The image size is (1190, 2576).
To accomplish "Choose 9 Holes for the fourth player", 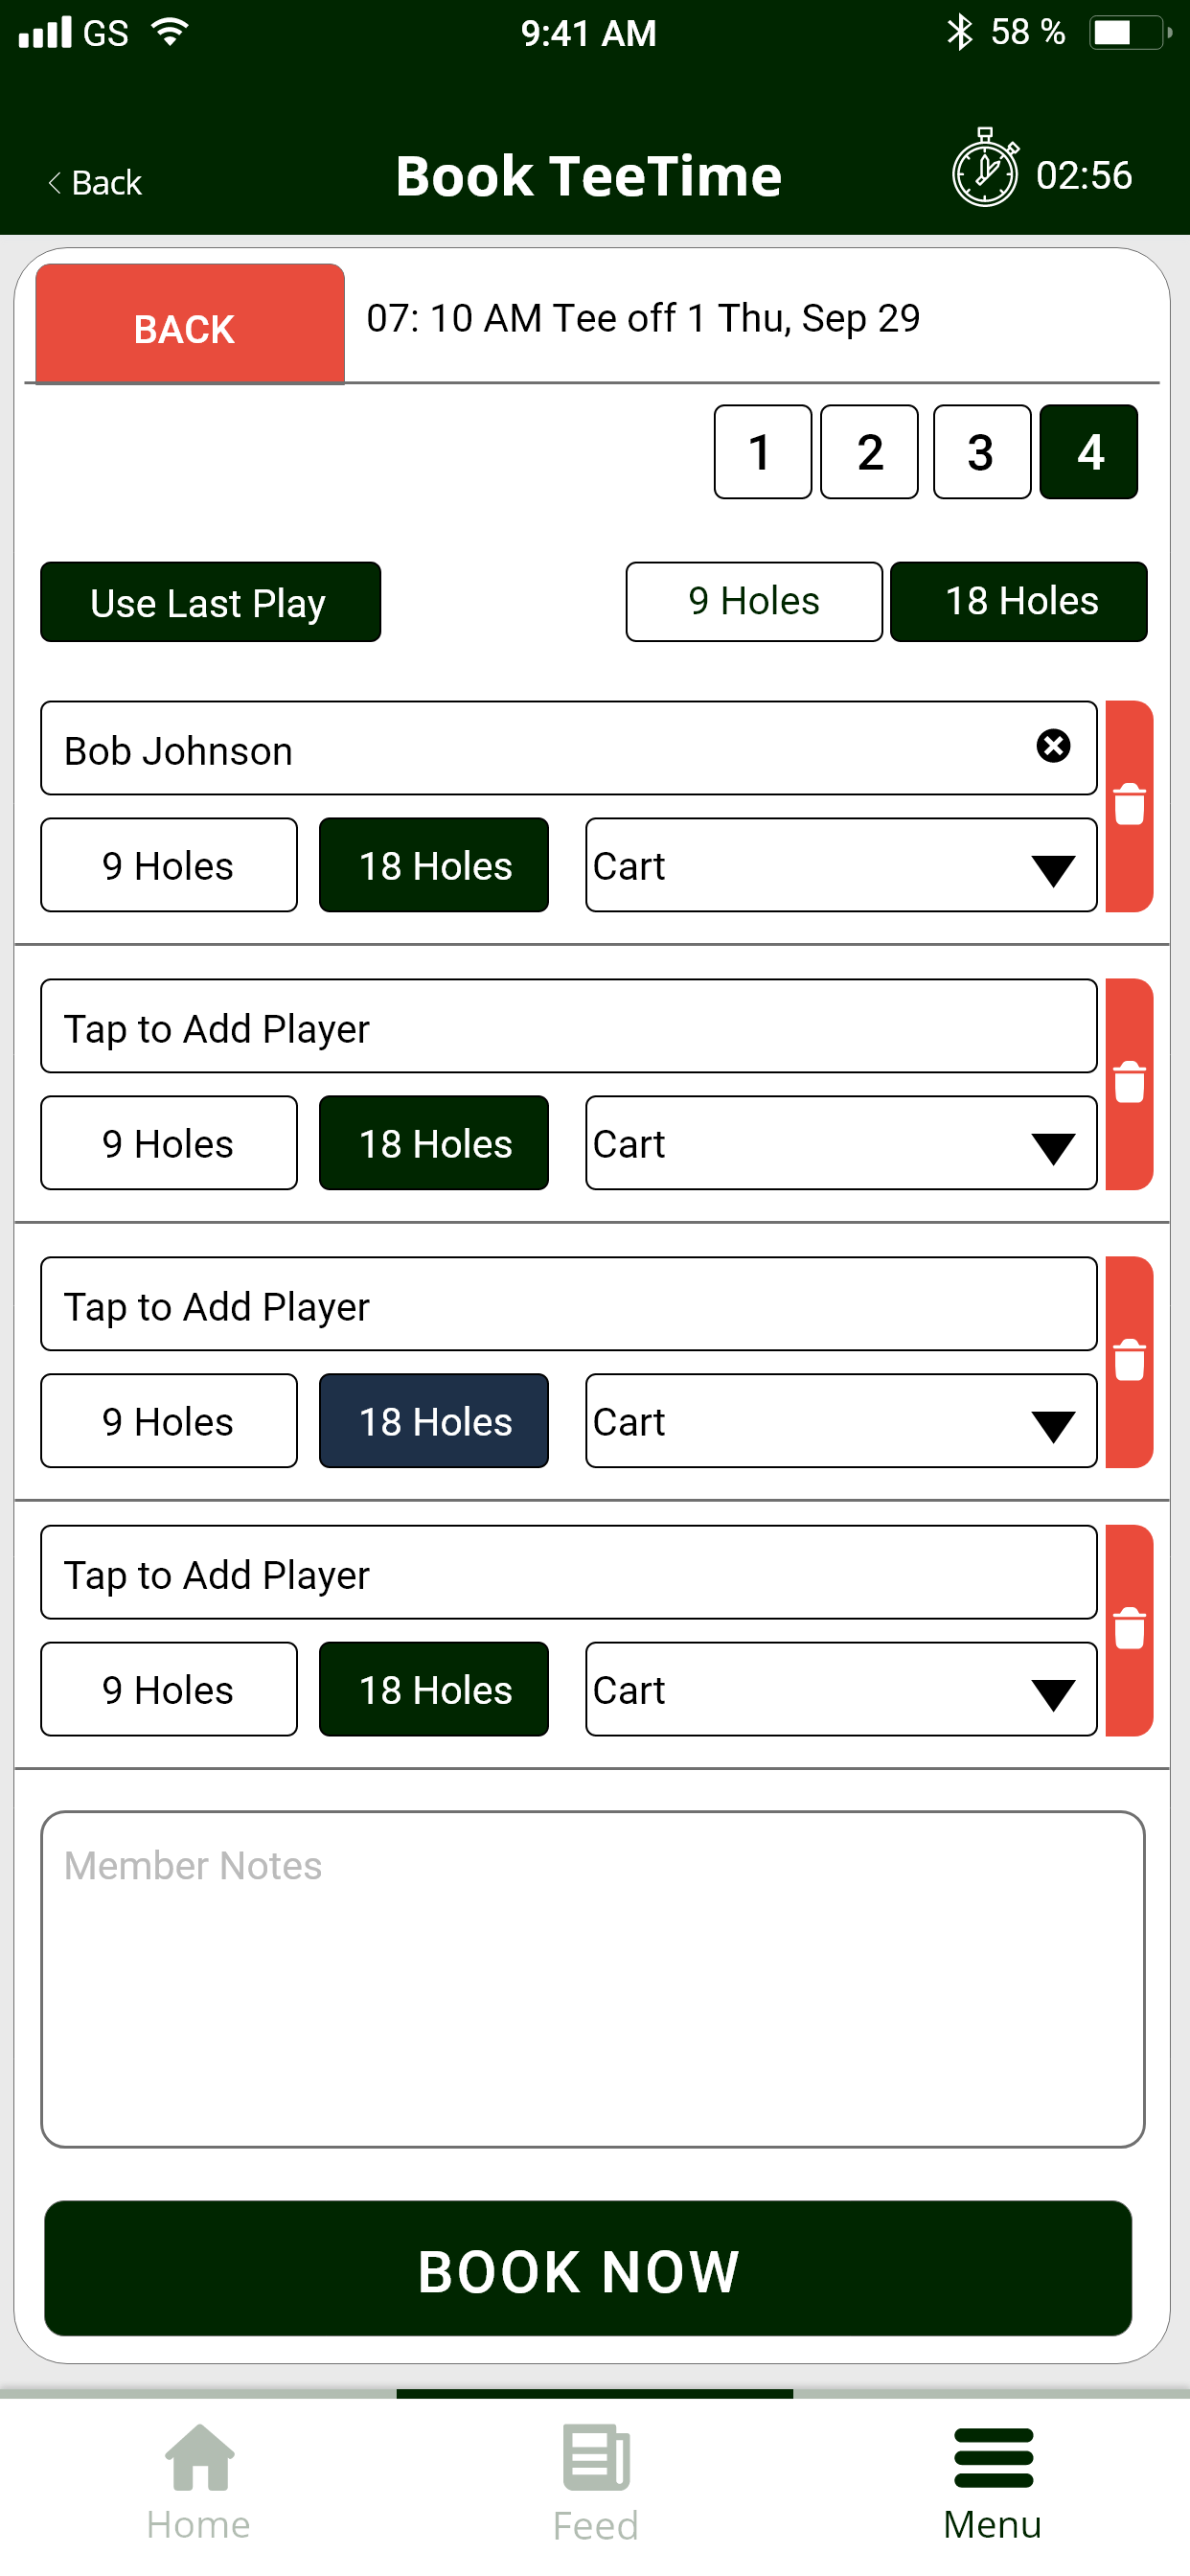I will 169,1689.
